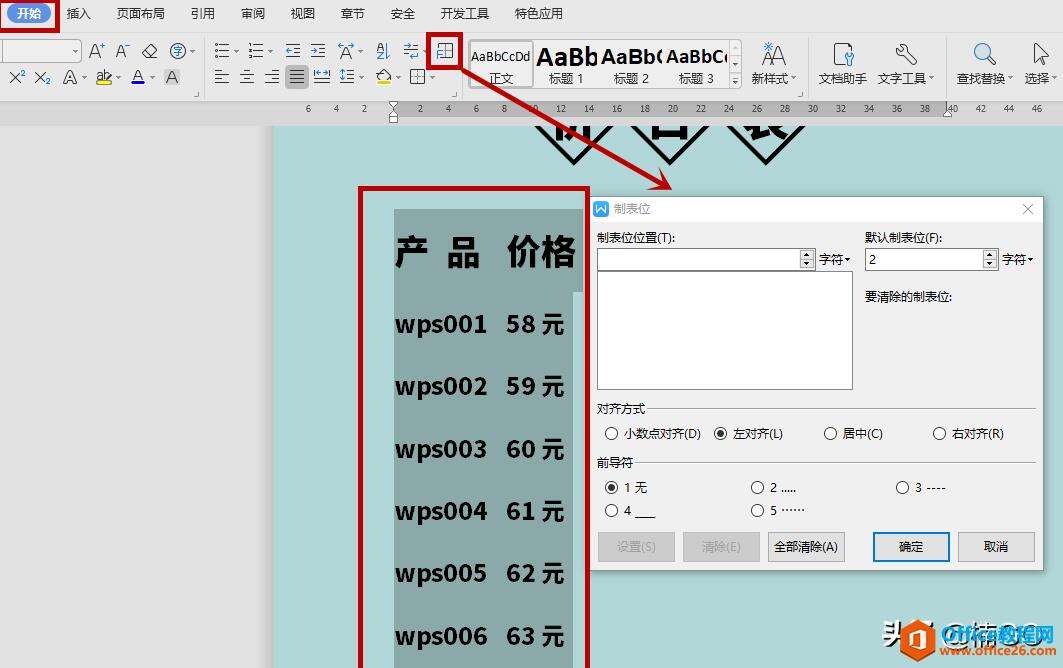Open default tab unit 字符 dropdown
Screen dimensions: 1063x668
pyautogui.click(x=1018, y=260)
